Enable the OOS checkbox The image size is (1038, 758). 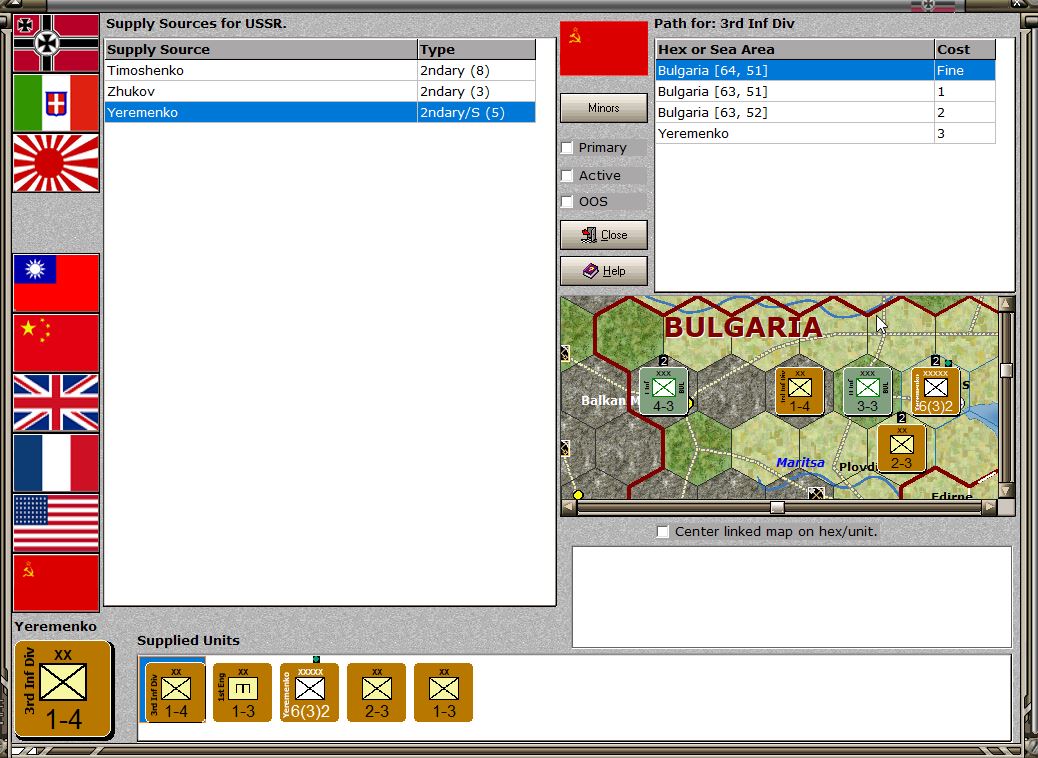[x=567, y=201]
